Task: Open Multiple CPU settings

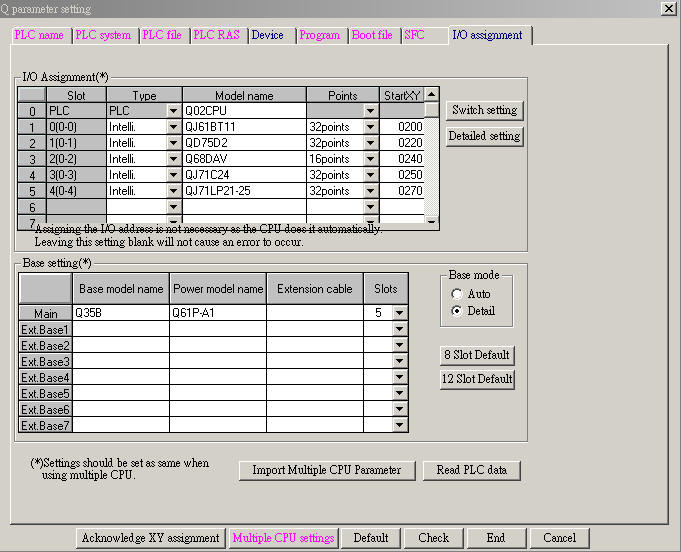Action: tap(283, 538)
